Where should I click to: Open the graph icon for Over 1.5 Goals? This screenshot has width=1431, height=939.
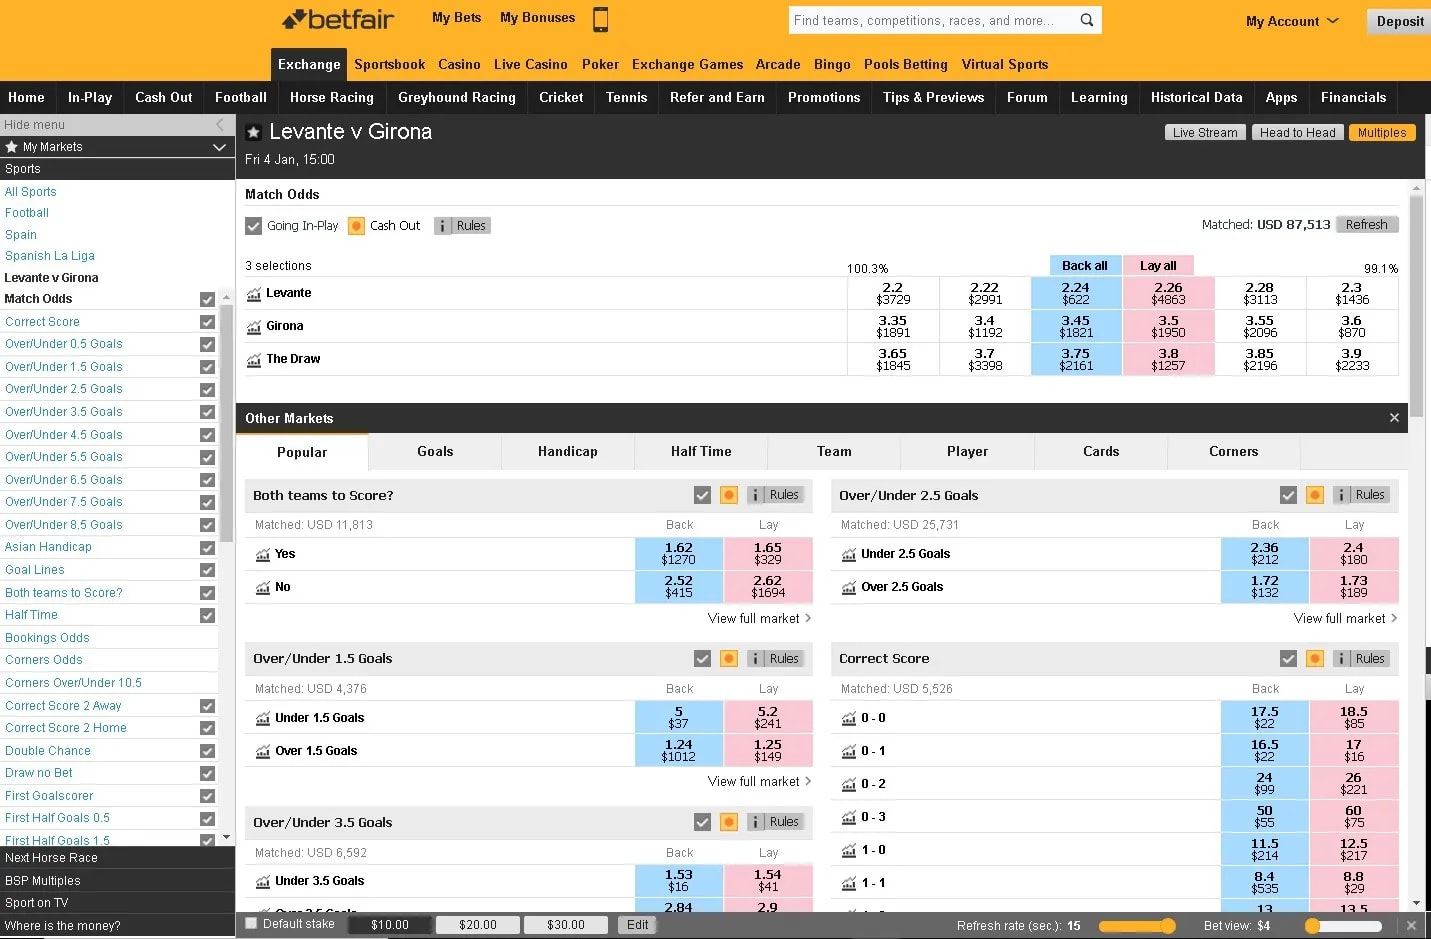point(263,752)
